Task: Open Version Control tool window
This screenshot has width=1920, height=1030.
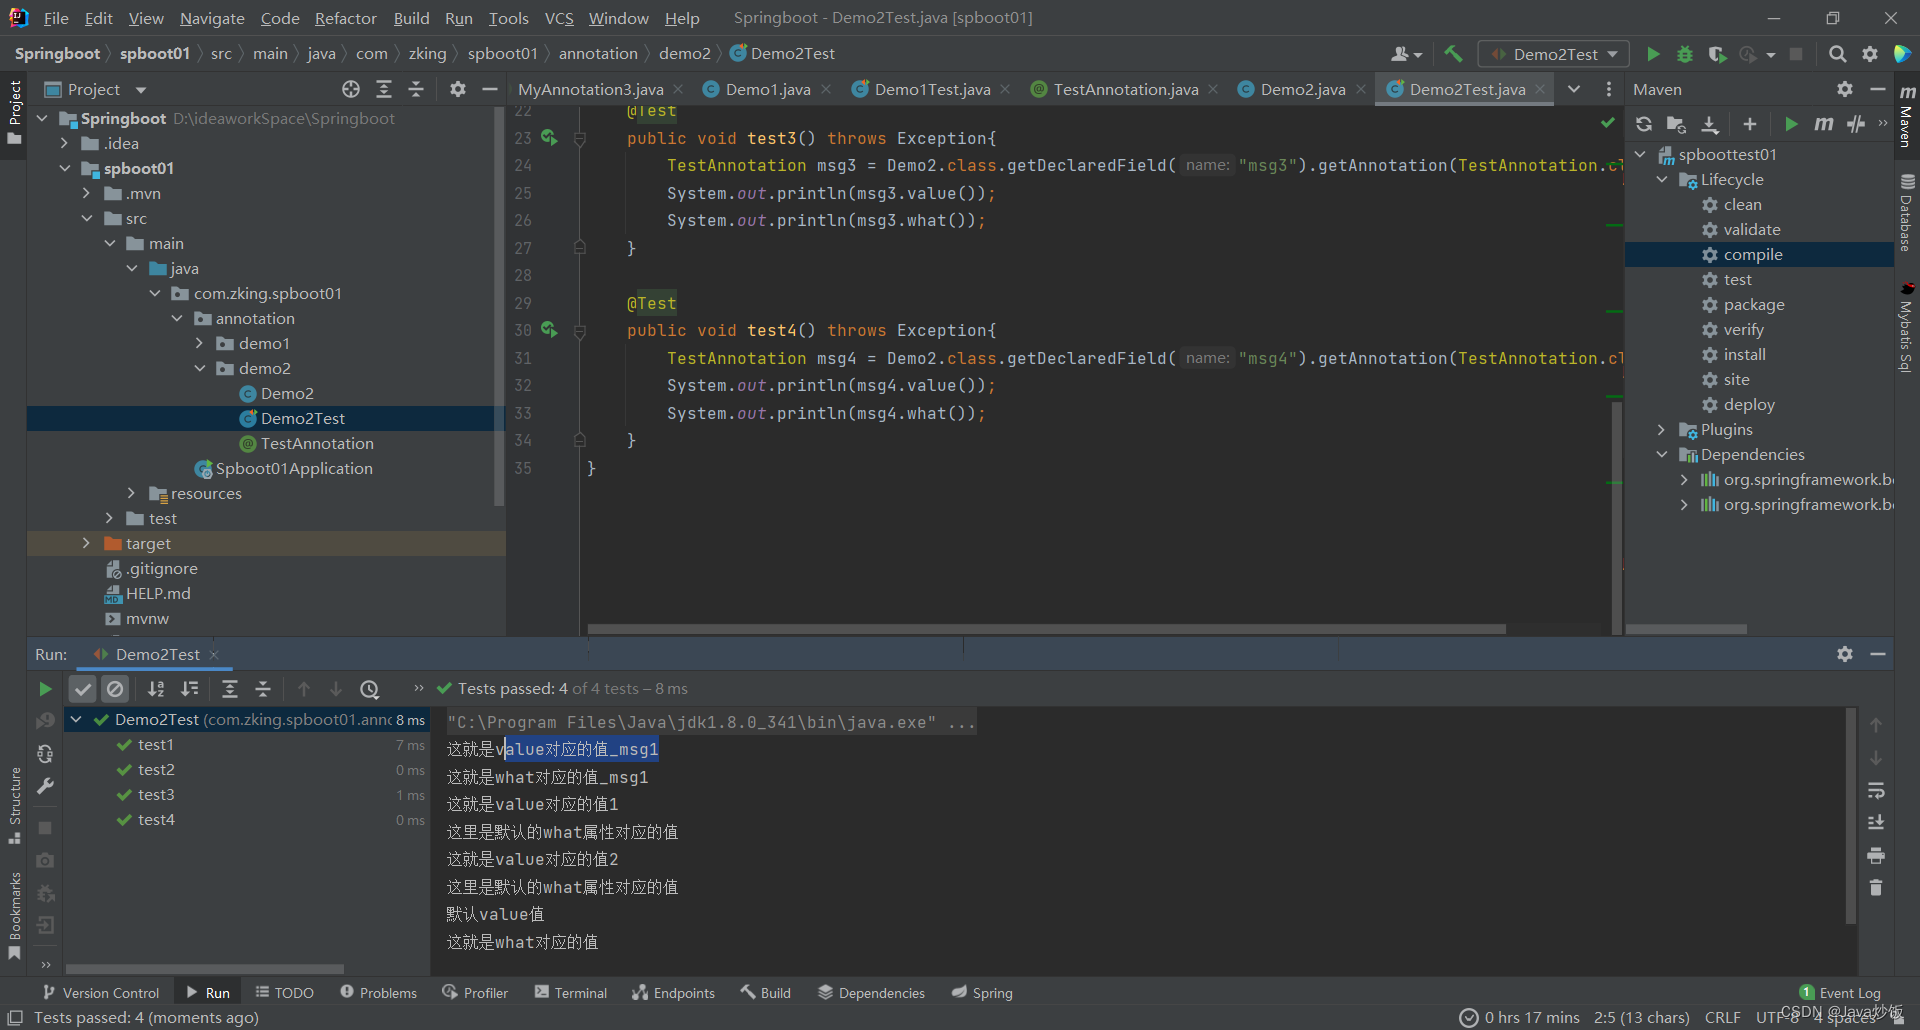Action: [101, 993]
